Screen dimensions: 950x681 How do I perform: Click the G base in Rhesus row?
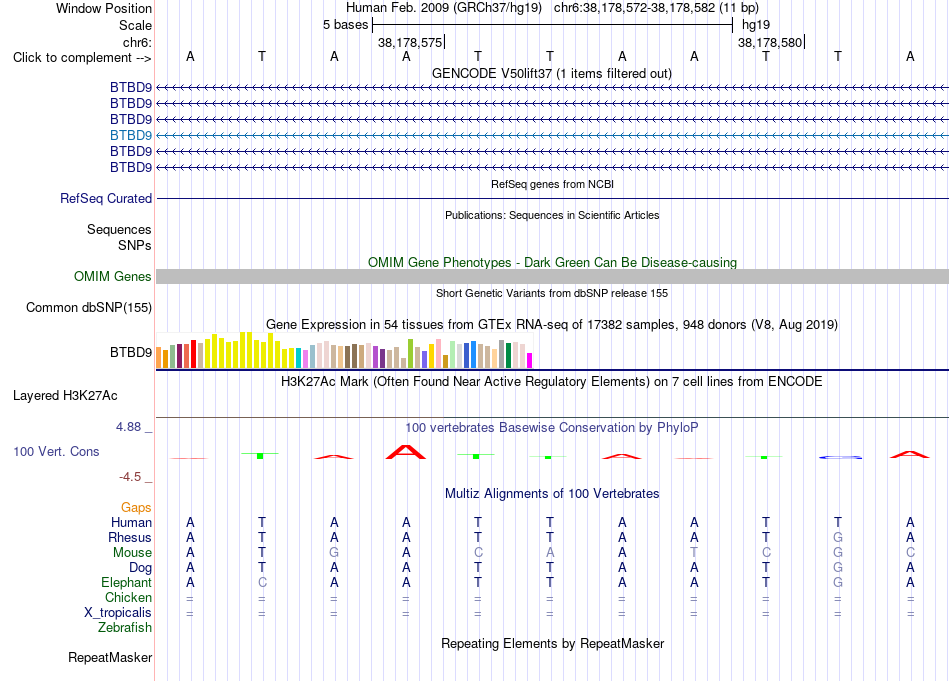(x=838, y=537)
